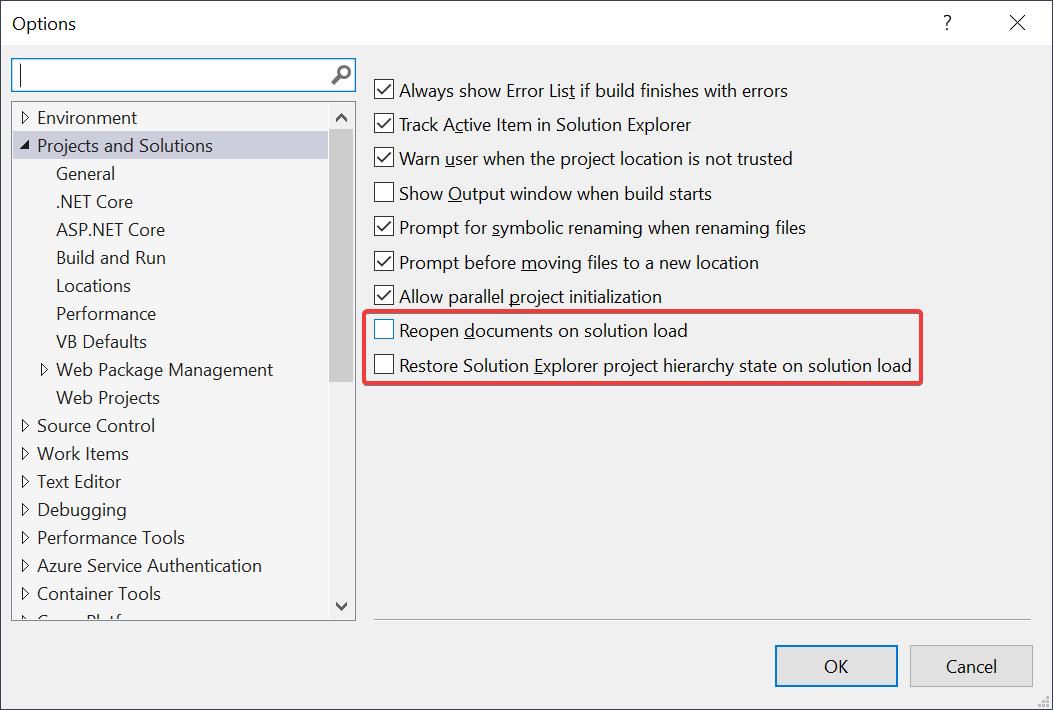Click the search magnifier icon

tap(341, 74)
